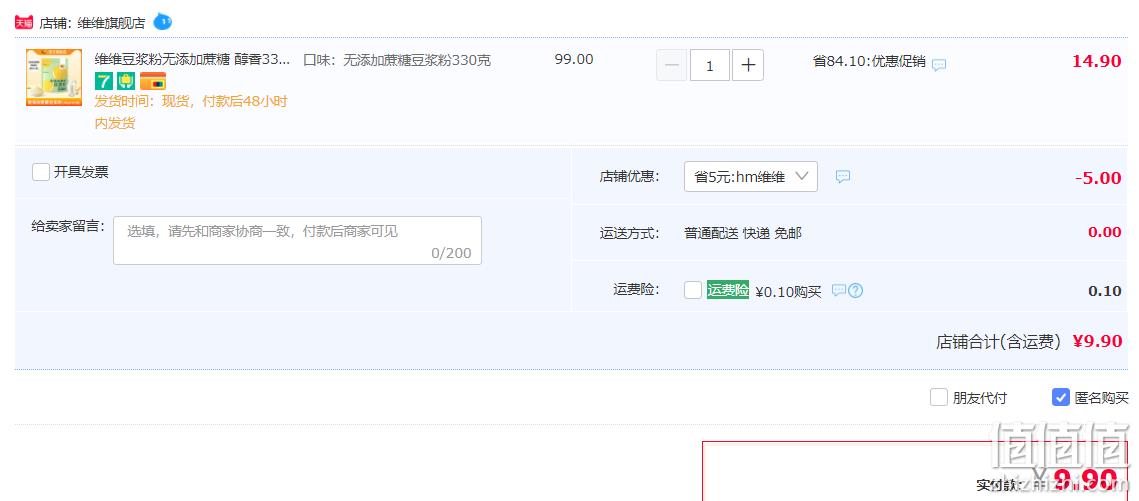Click the quantity input field showing 1
Screen dimensions: 1139x501
point(710,66)
